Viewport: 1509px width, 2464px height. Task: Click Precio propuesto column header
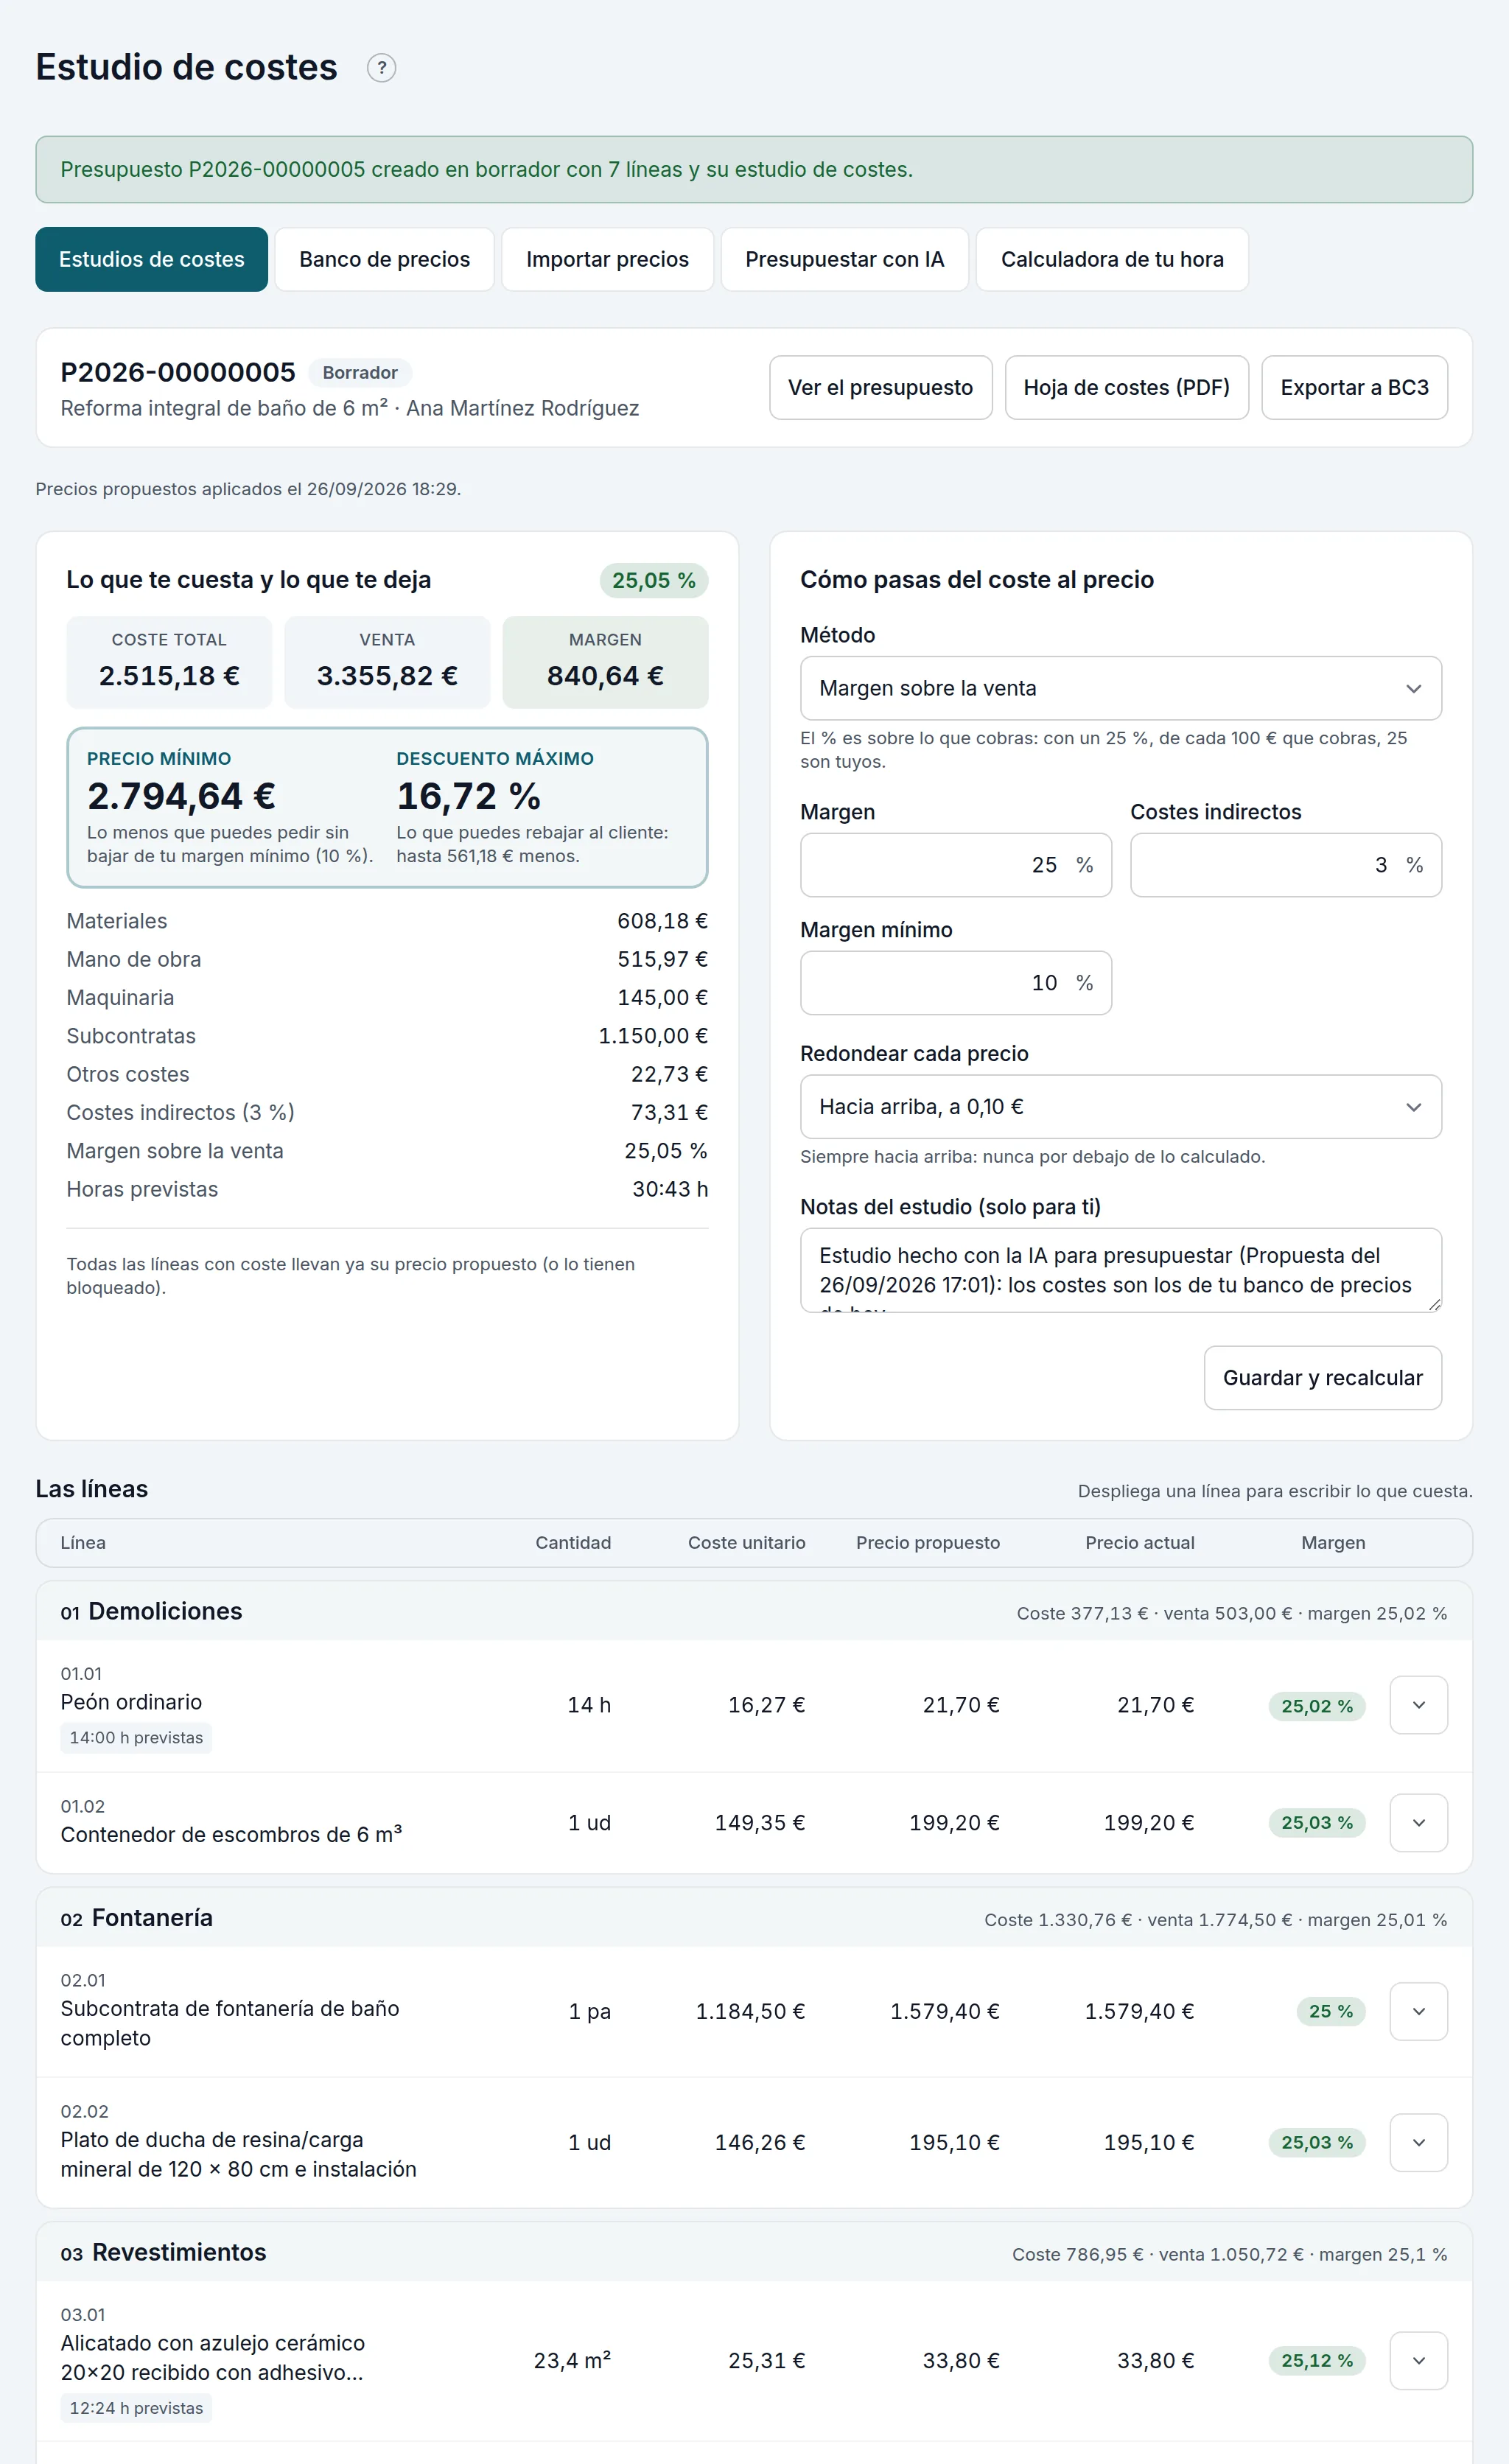(x=927, y=1543)
